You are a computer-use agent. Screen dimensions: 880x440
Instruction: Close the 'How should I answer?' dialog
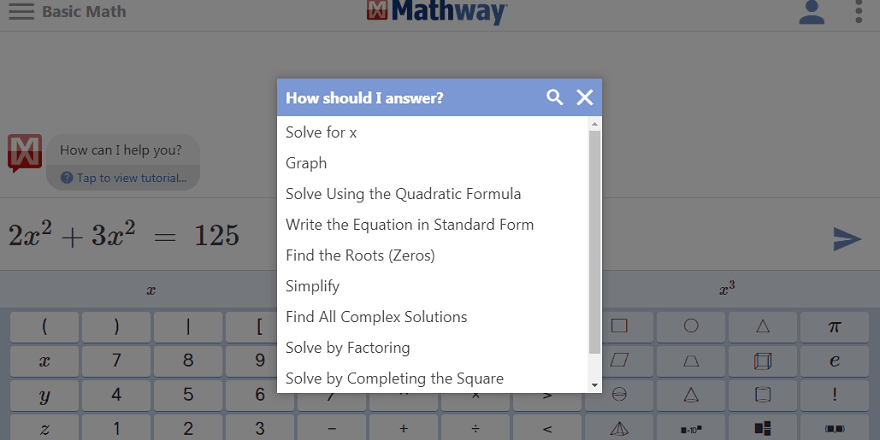click(x=585, y=97)
